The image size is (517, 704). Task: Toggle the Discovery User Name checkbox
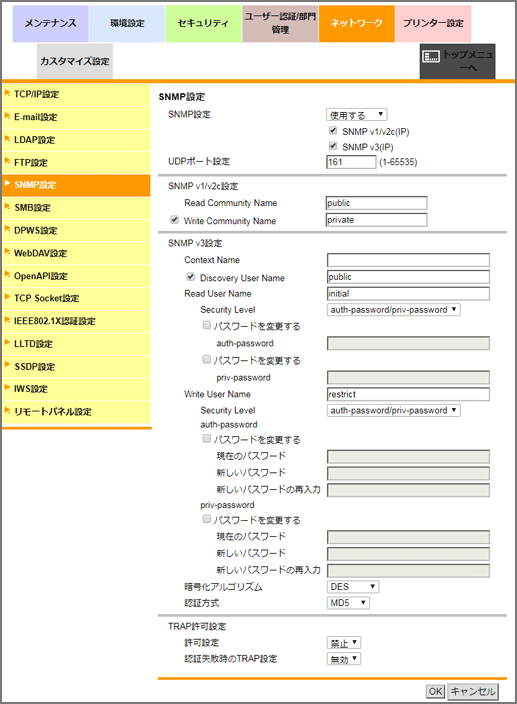click(191, 277)
